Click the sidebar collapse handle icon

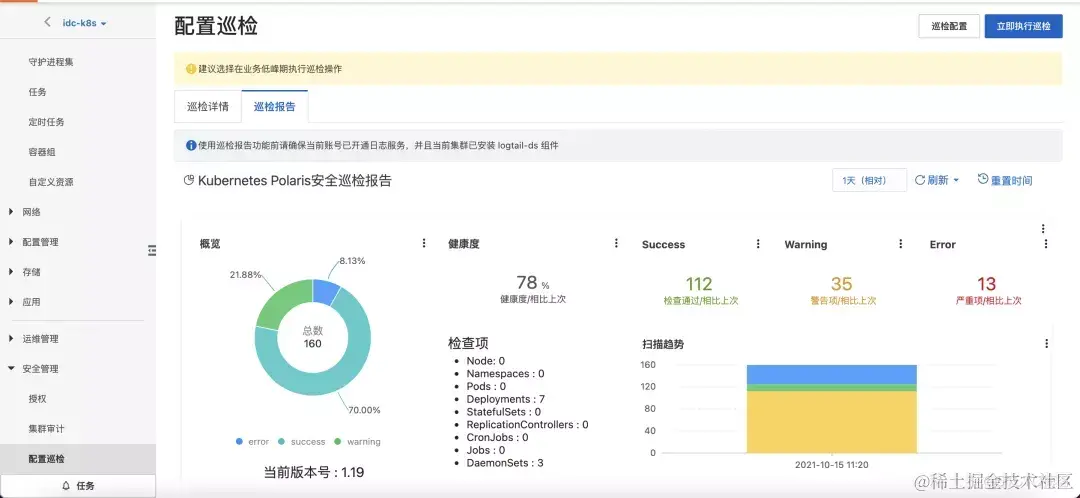152,251
